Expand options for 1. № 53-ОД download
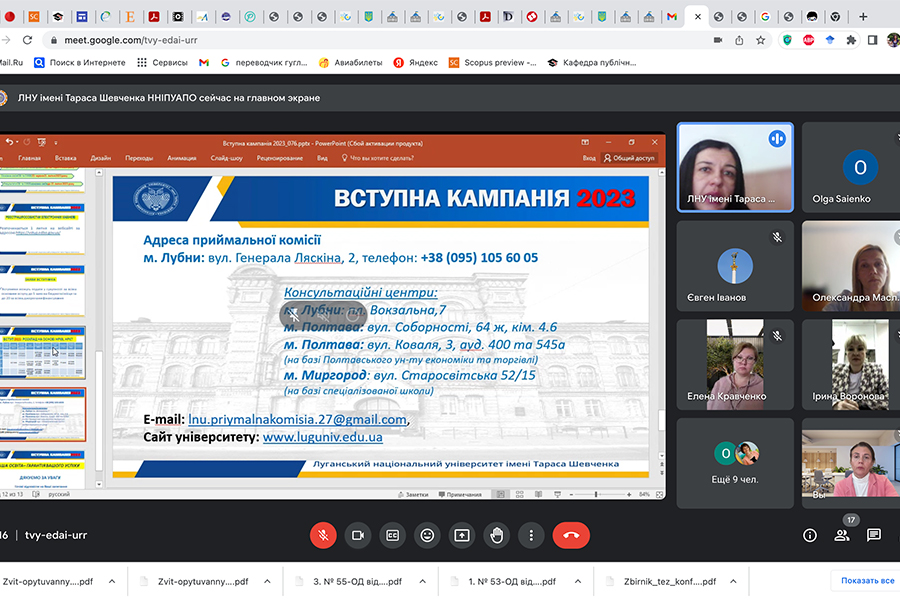The height and width of the screenshot is (600, 900). 578,582
